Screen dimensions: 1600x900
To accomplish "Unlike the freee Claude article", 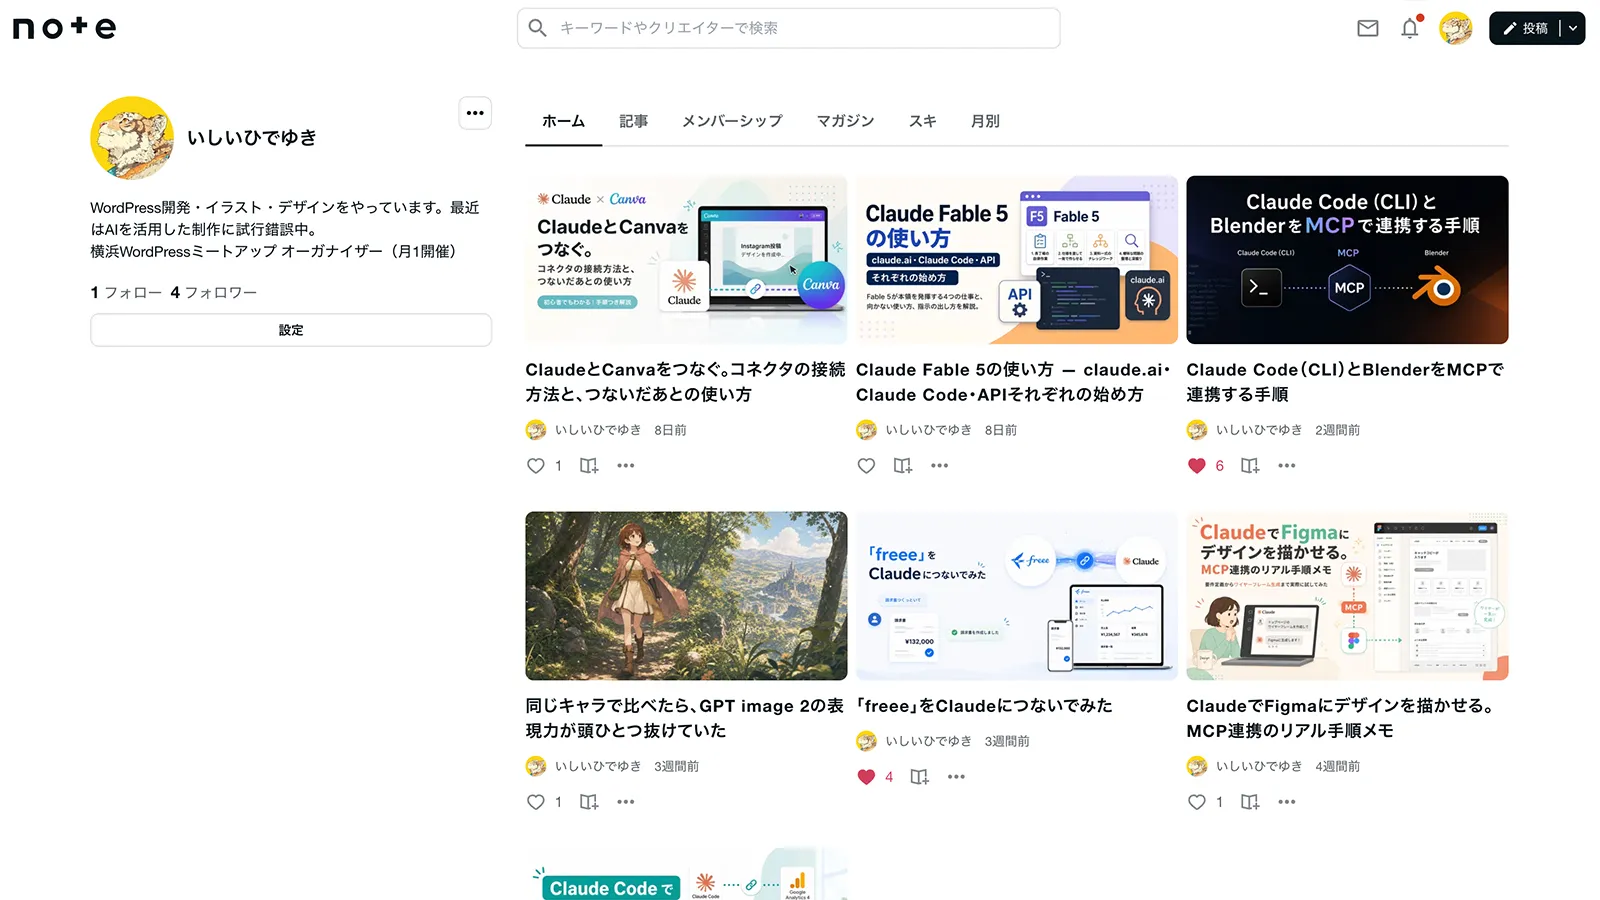I will [866, 776].
